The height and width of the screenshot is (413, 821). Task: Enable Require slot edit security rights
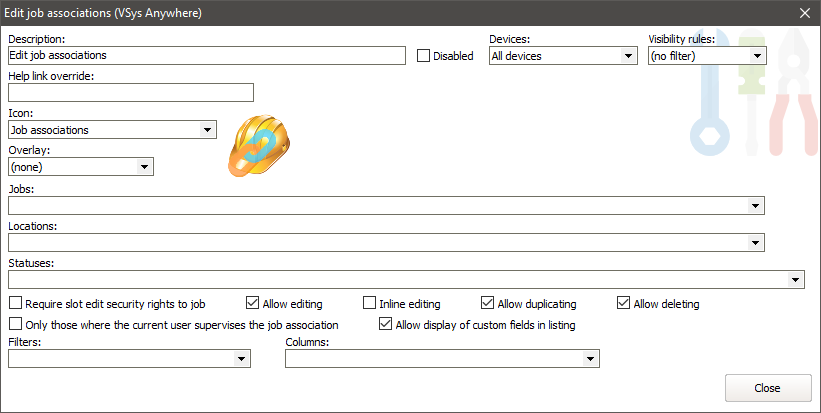(x=15, y=303)
